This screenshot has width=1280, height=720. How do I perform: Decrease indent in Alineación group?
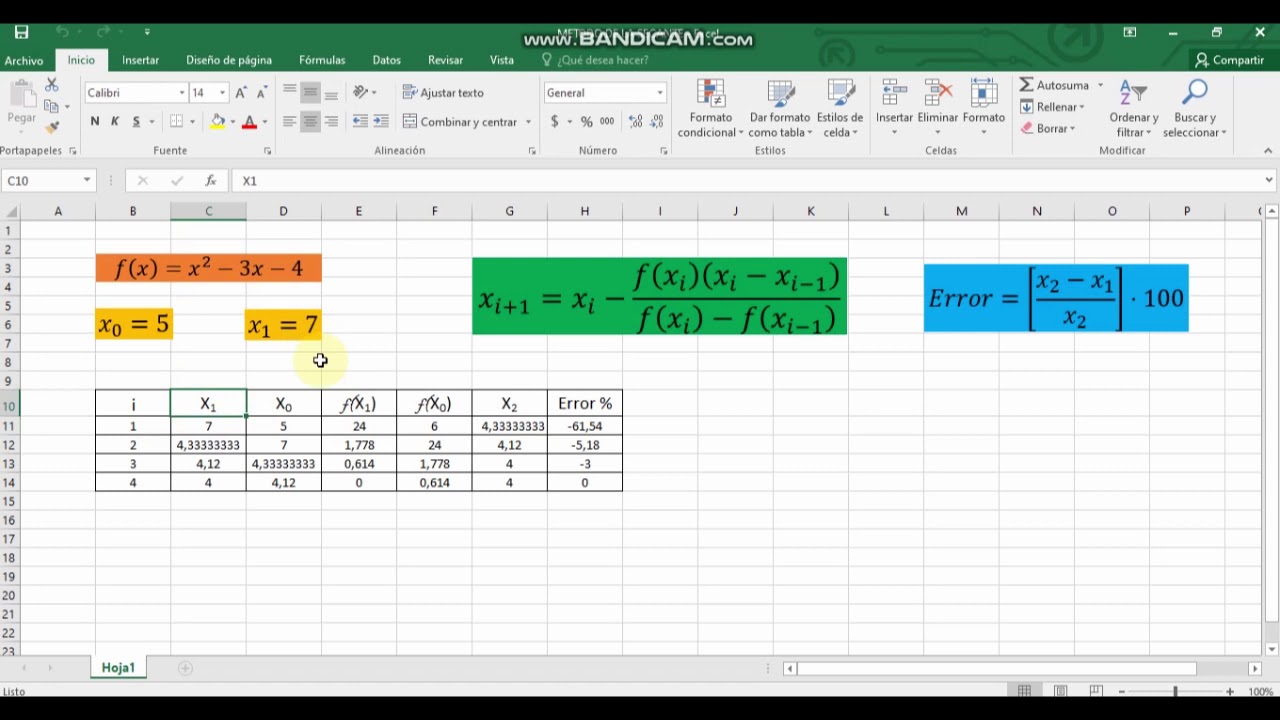tap(360, 122)
